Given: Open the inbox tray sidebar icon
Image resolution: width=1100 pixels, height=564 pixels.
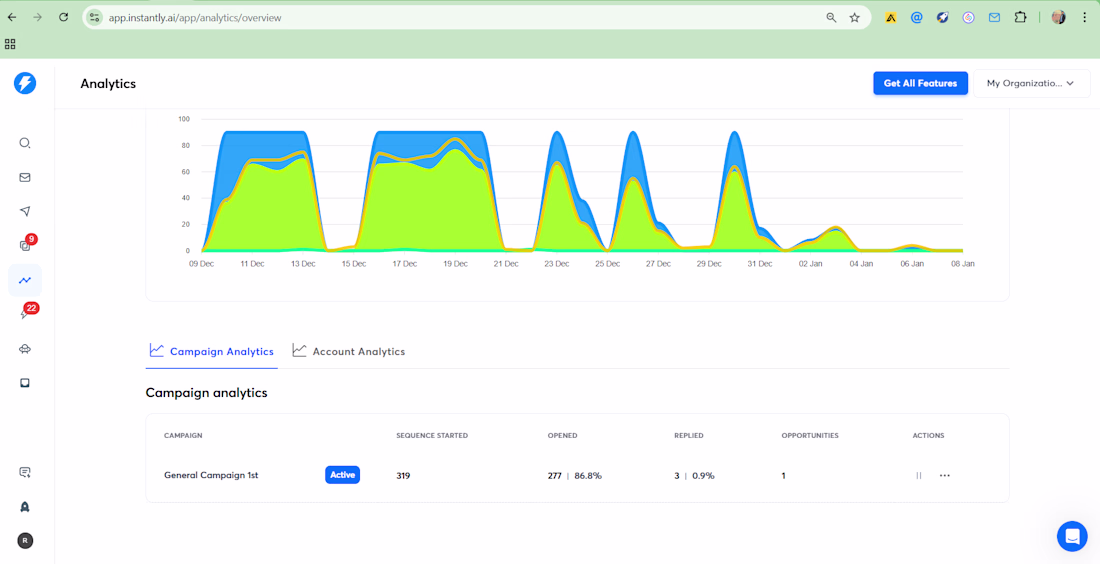Looking at the screenshot, I should (25, 383).
